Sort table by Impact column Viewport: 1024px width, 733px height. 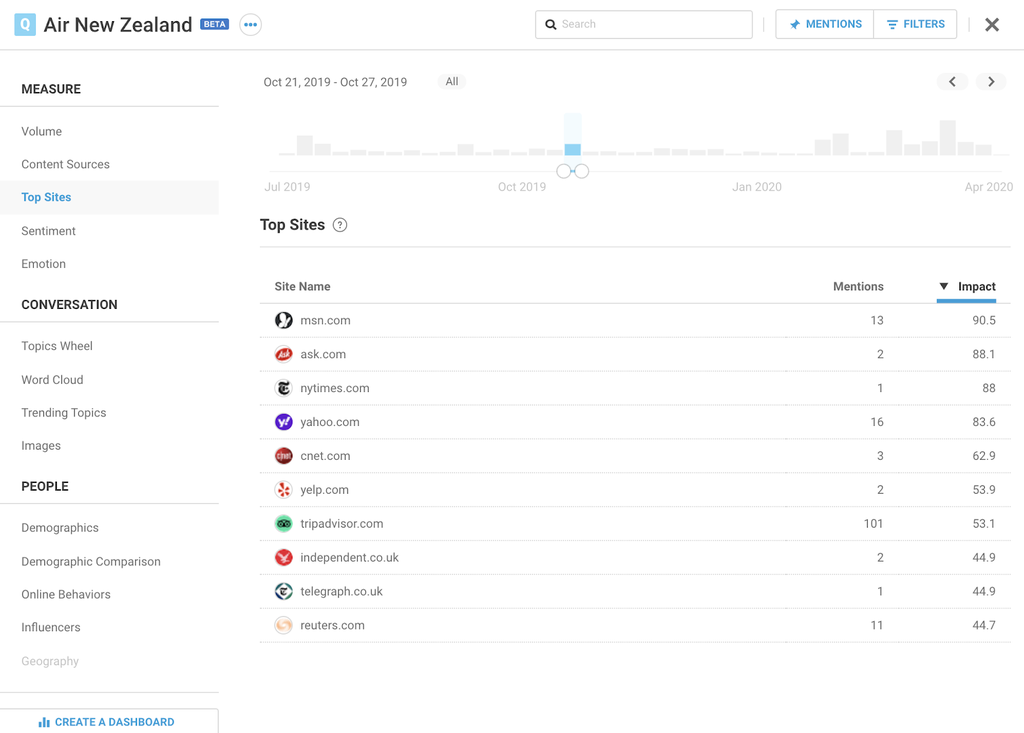pos(975,287)
